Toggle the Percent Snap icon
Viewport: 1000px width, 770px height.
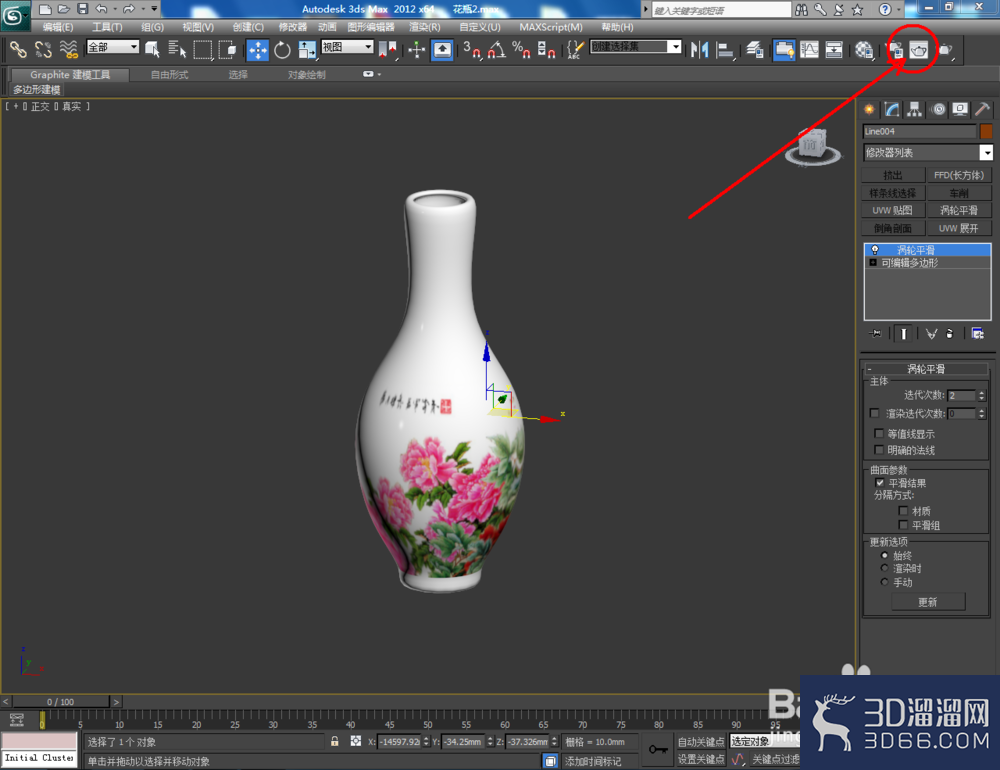pos(521,50)
